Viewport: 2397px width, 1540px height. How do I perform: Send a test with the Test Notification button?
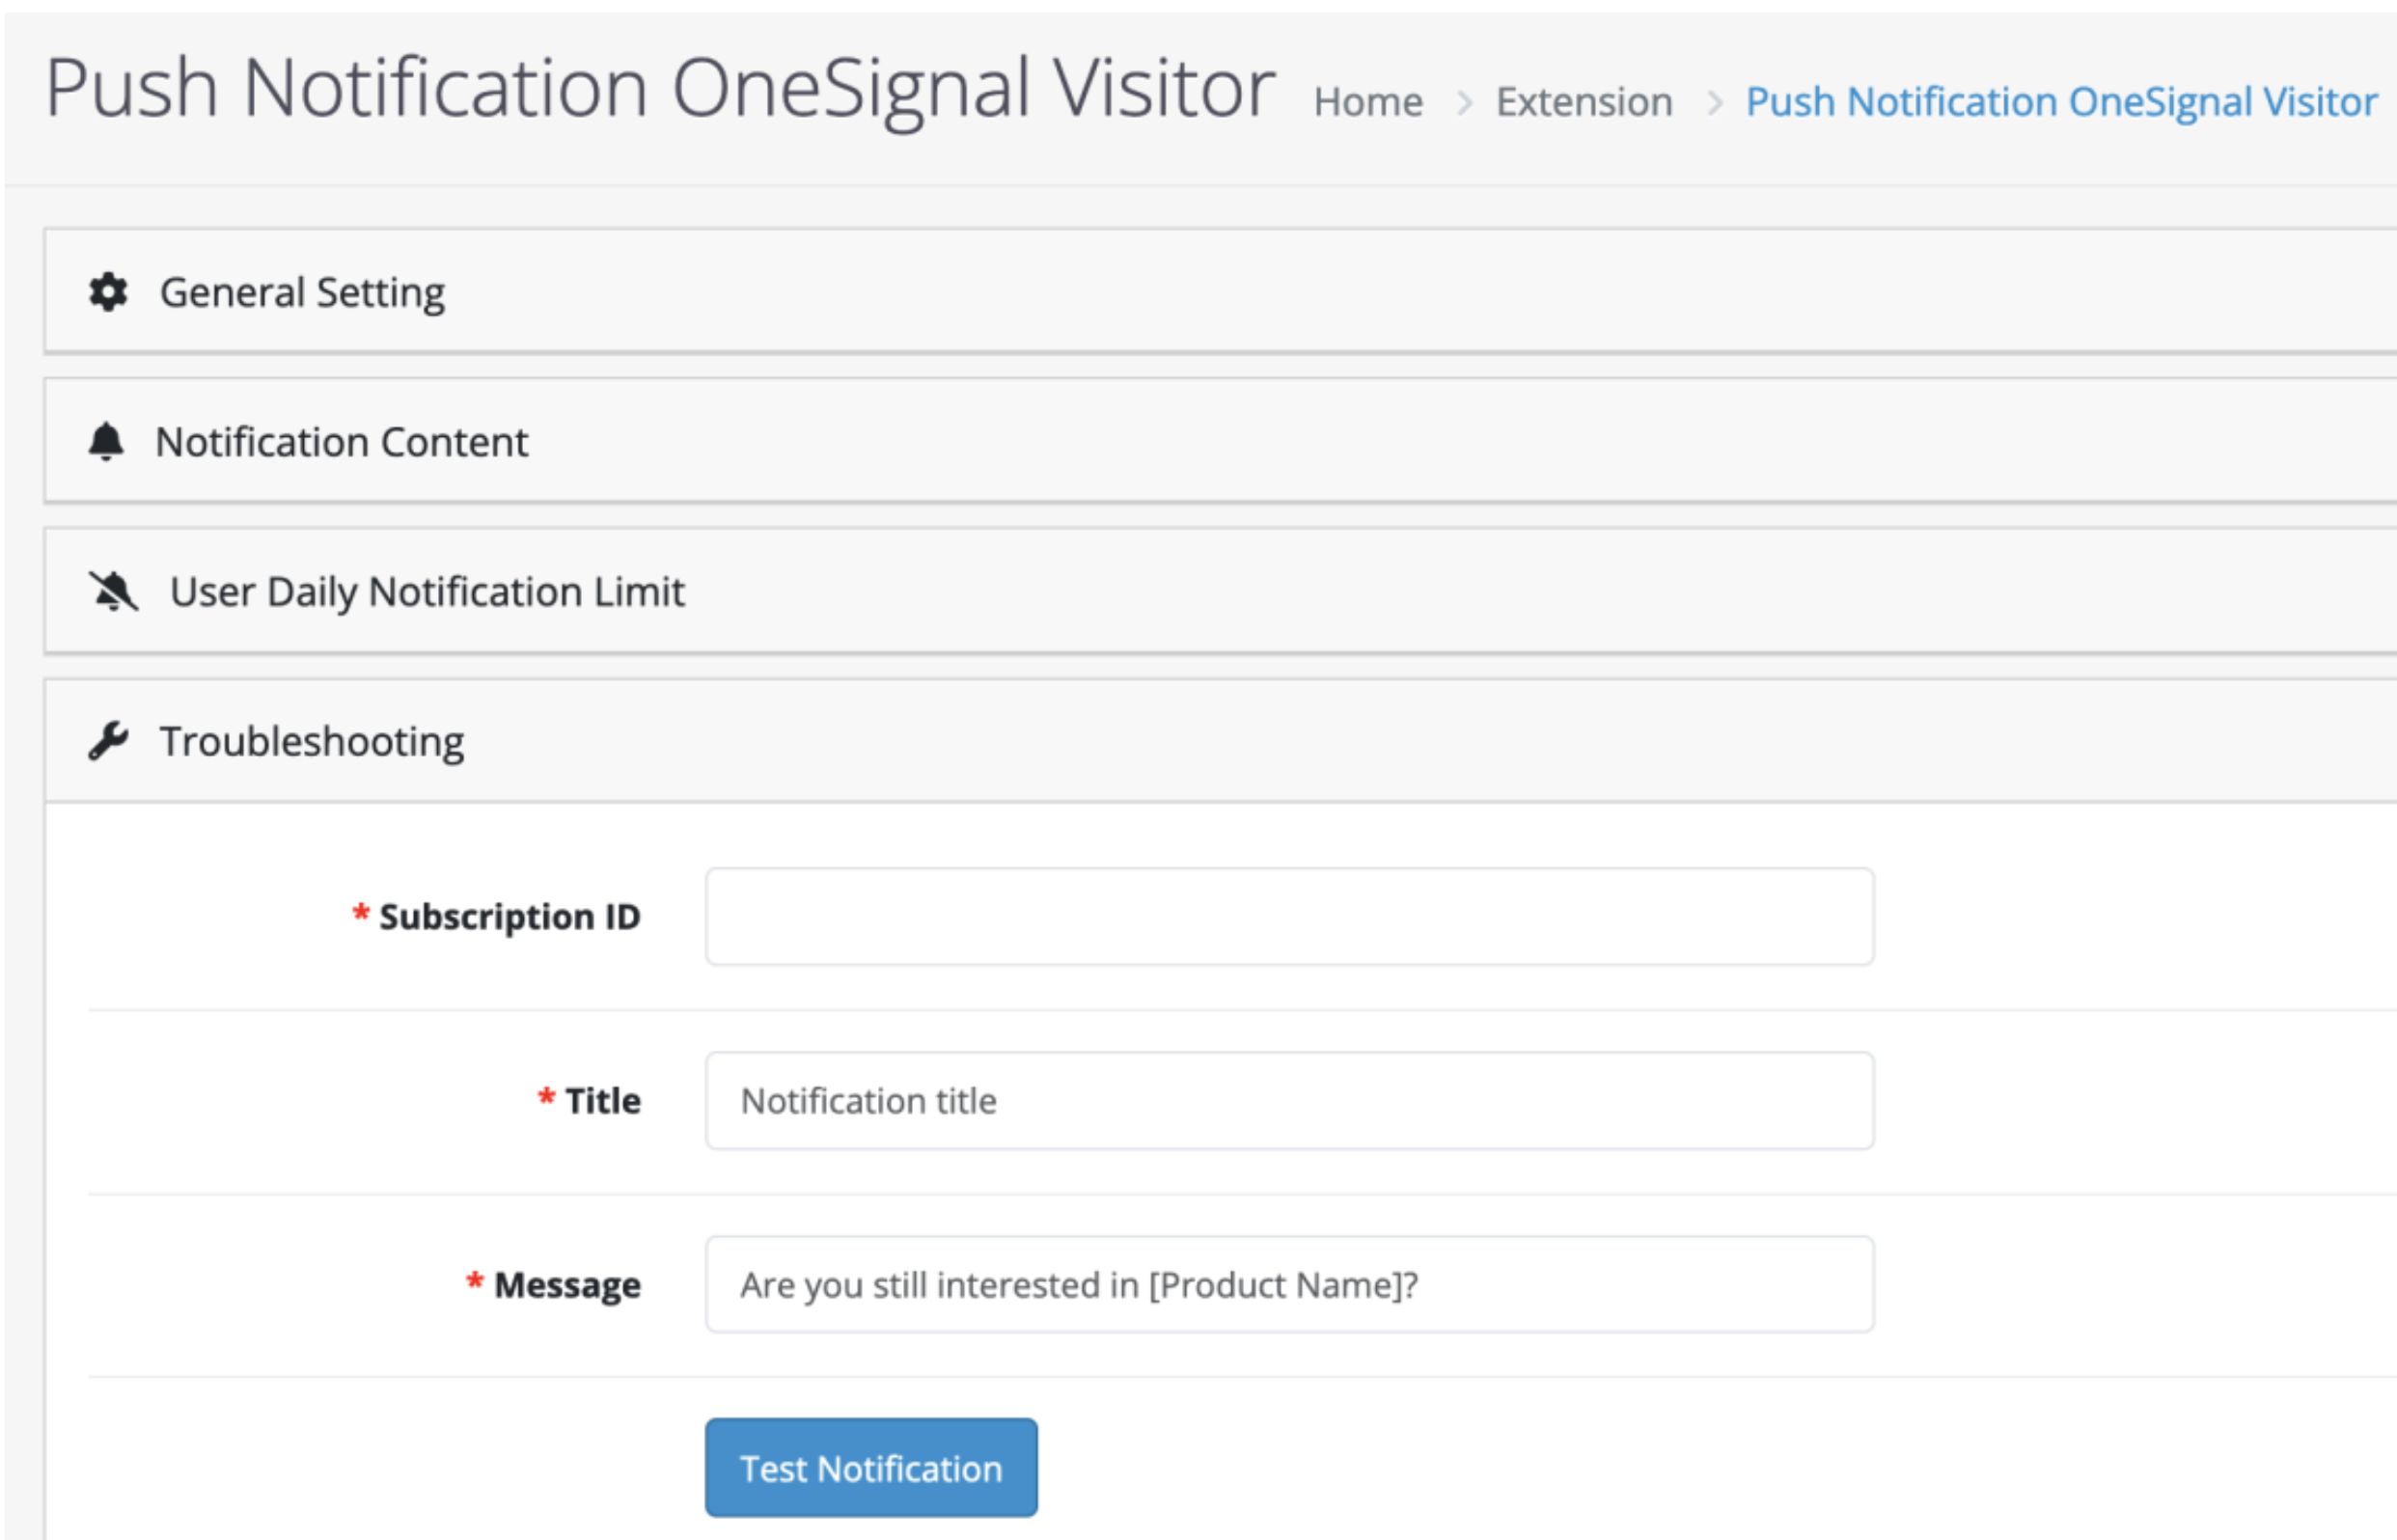(871, 1468)
